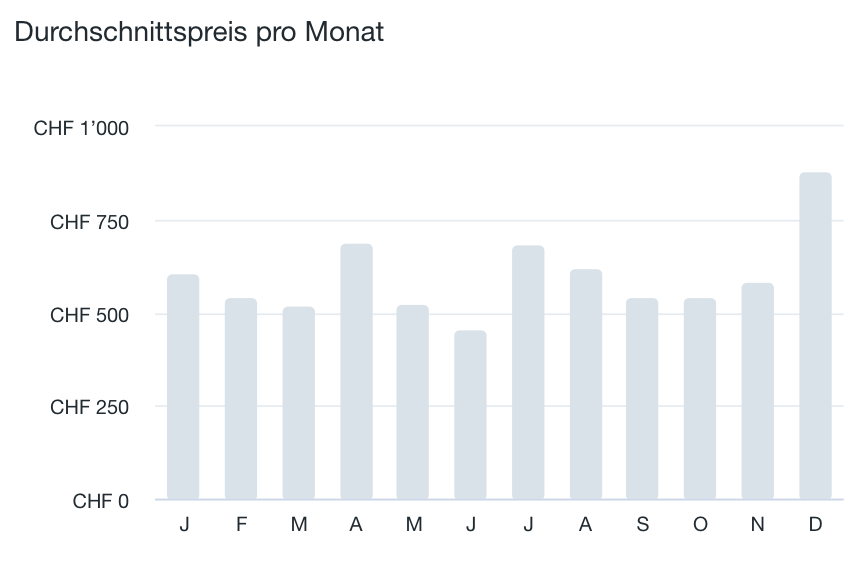Select the June bar, the lowest one

tap(470, 415)
